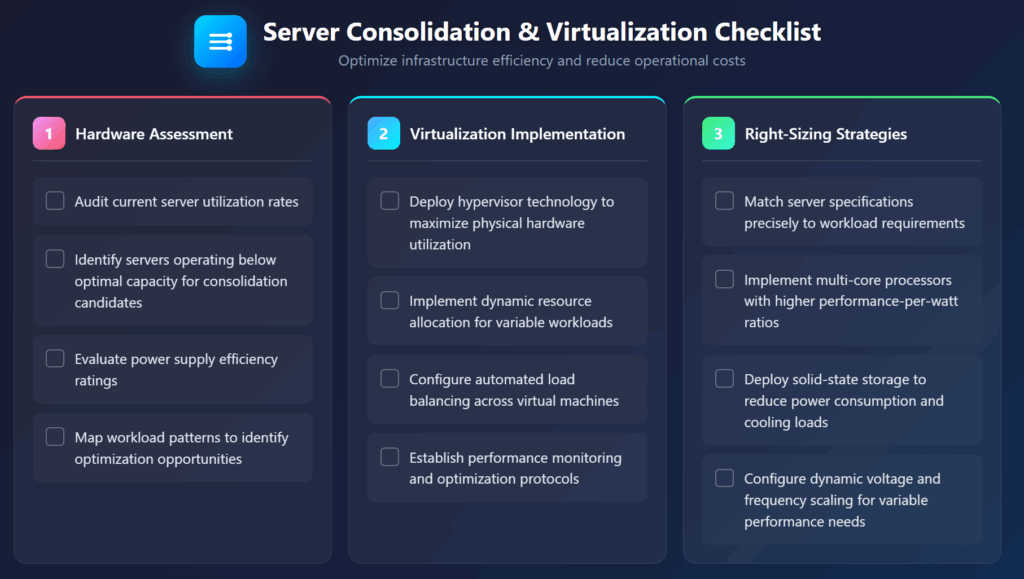Mark the automated load balancing task done
This screenshot has width=1024, height=579.
pyautogui.click(x=390, y=379)
